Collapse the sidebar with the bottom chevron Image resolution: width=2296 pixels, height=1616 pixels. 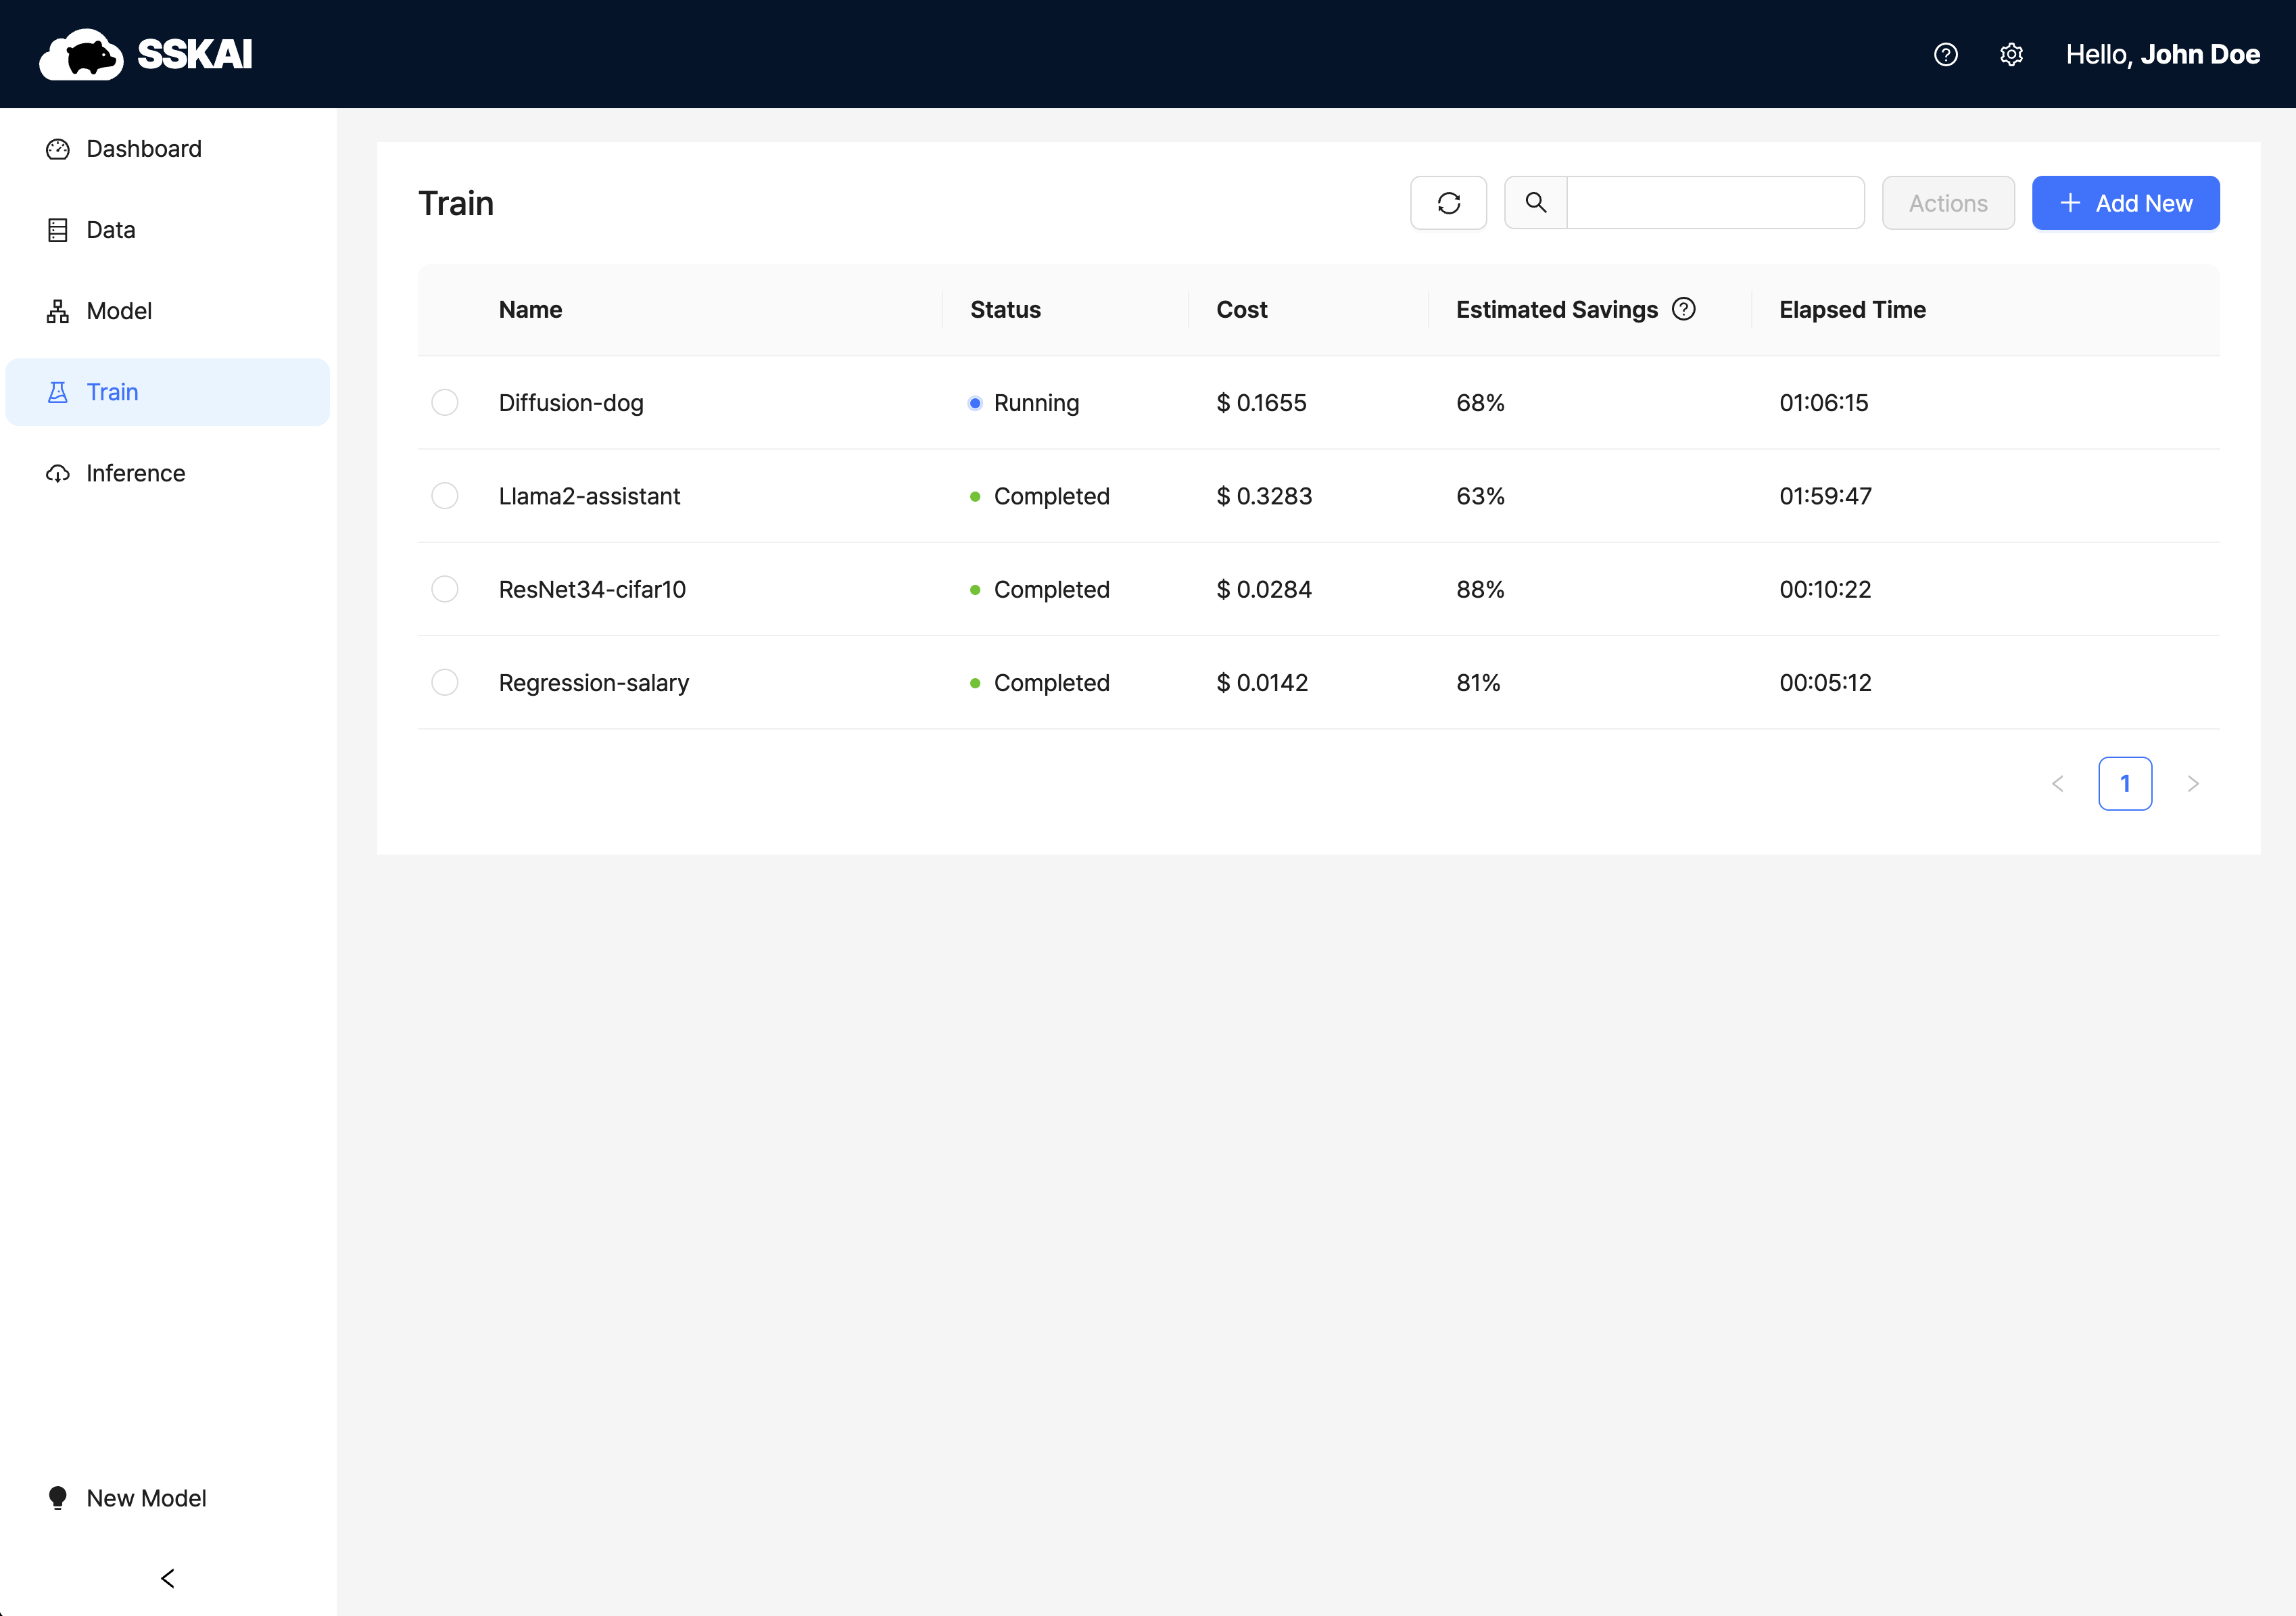click(x=167, y=1578)
